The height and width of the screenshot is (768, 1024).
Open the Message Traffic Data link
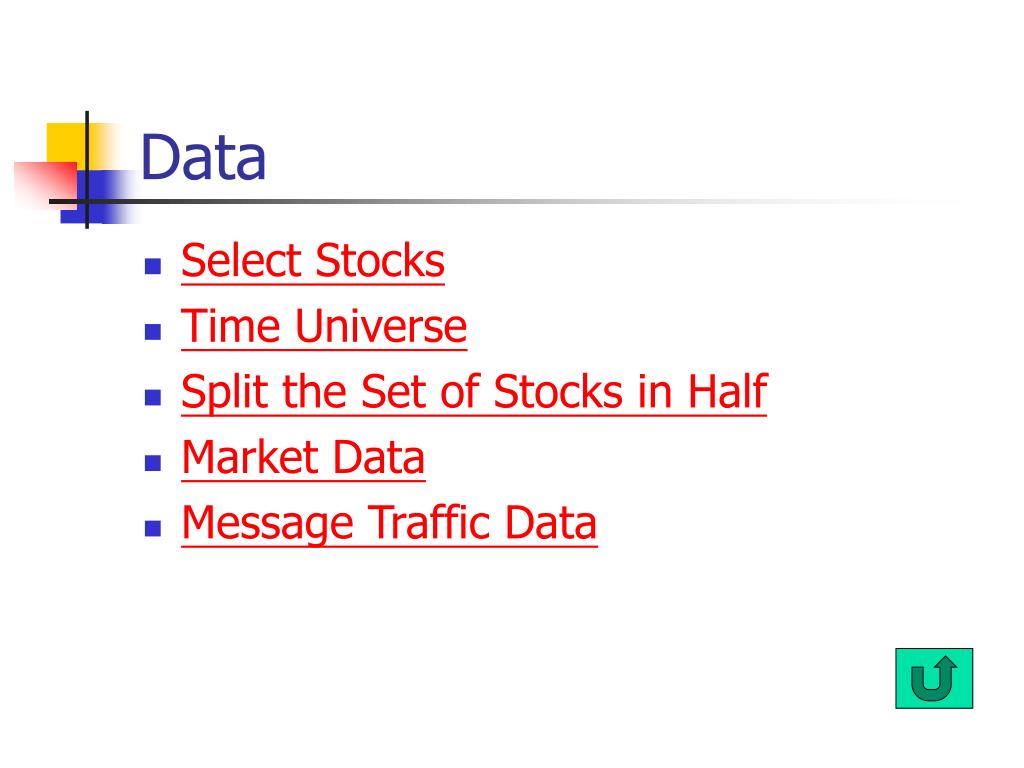pyautogui.click(x=389, y=523)
